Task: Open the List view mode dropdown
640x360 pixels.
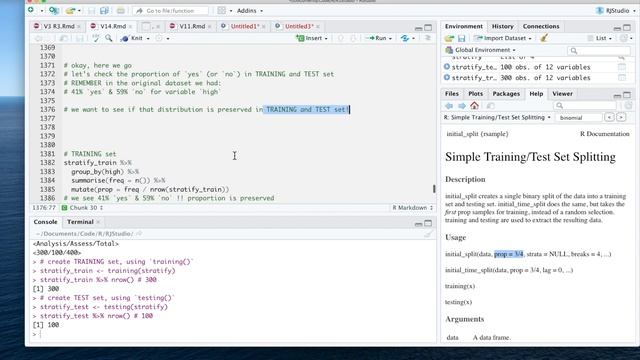Action: pos(600,38)
